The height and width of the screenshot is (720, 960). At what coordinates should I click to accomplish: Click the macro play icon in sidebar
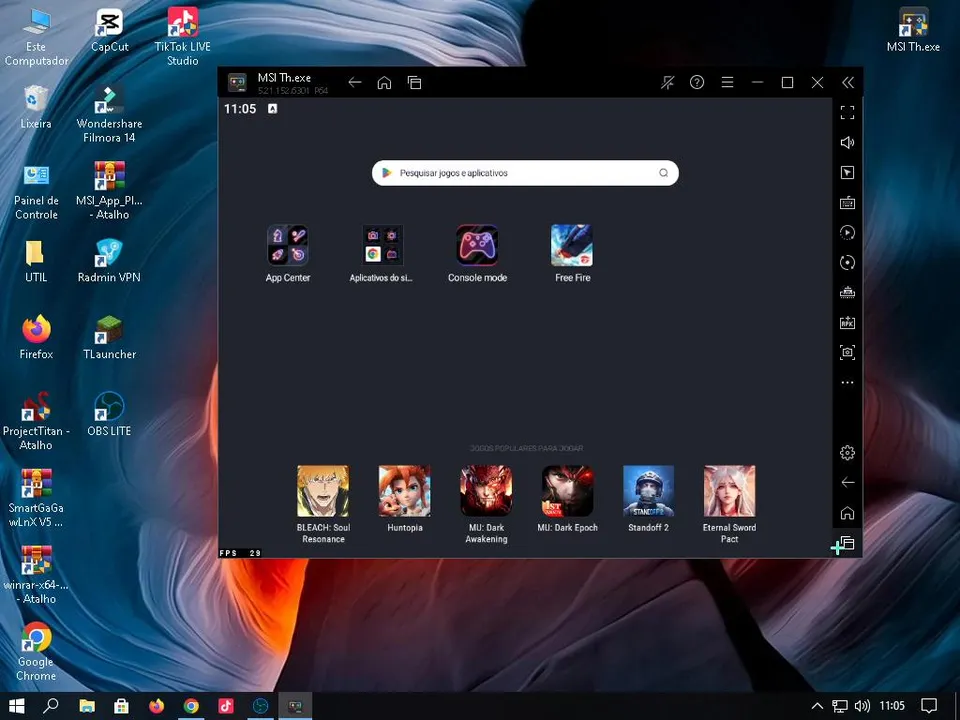click(847, 233)
